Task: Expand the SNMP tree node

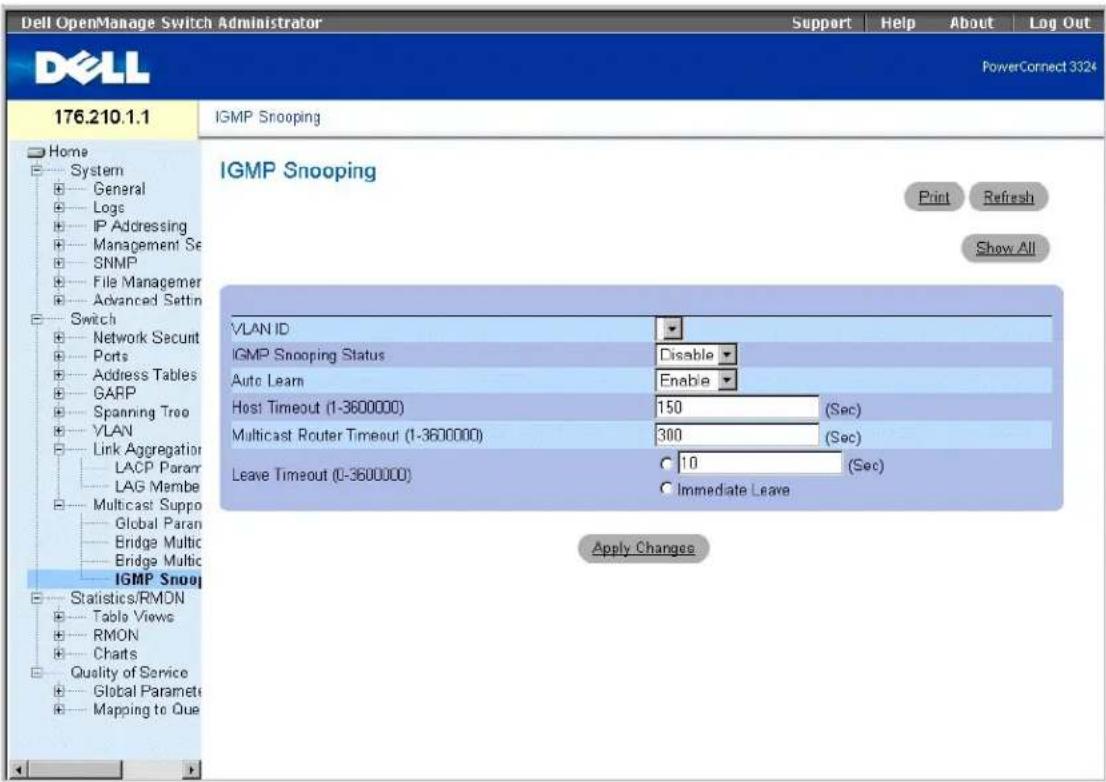Action: (59, 263)
